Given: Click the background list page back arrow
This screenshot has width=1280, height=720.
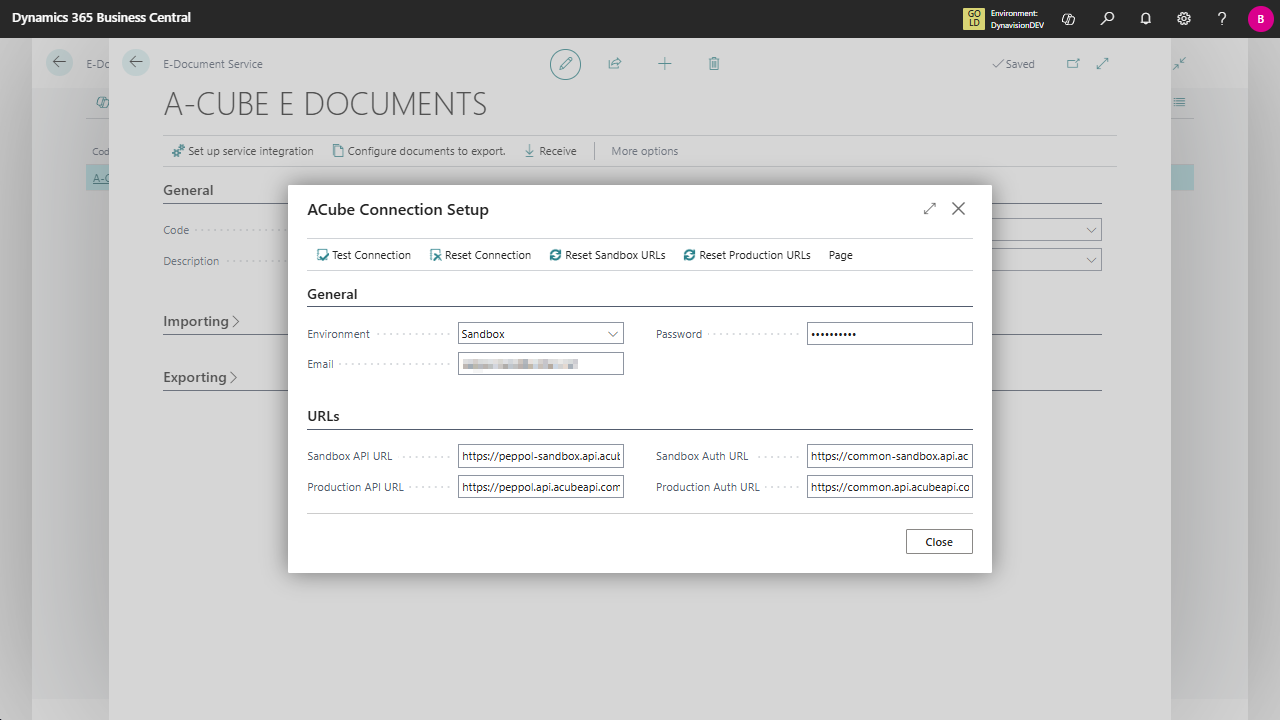Looking at the screenshot, I should tap(60, 63).
